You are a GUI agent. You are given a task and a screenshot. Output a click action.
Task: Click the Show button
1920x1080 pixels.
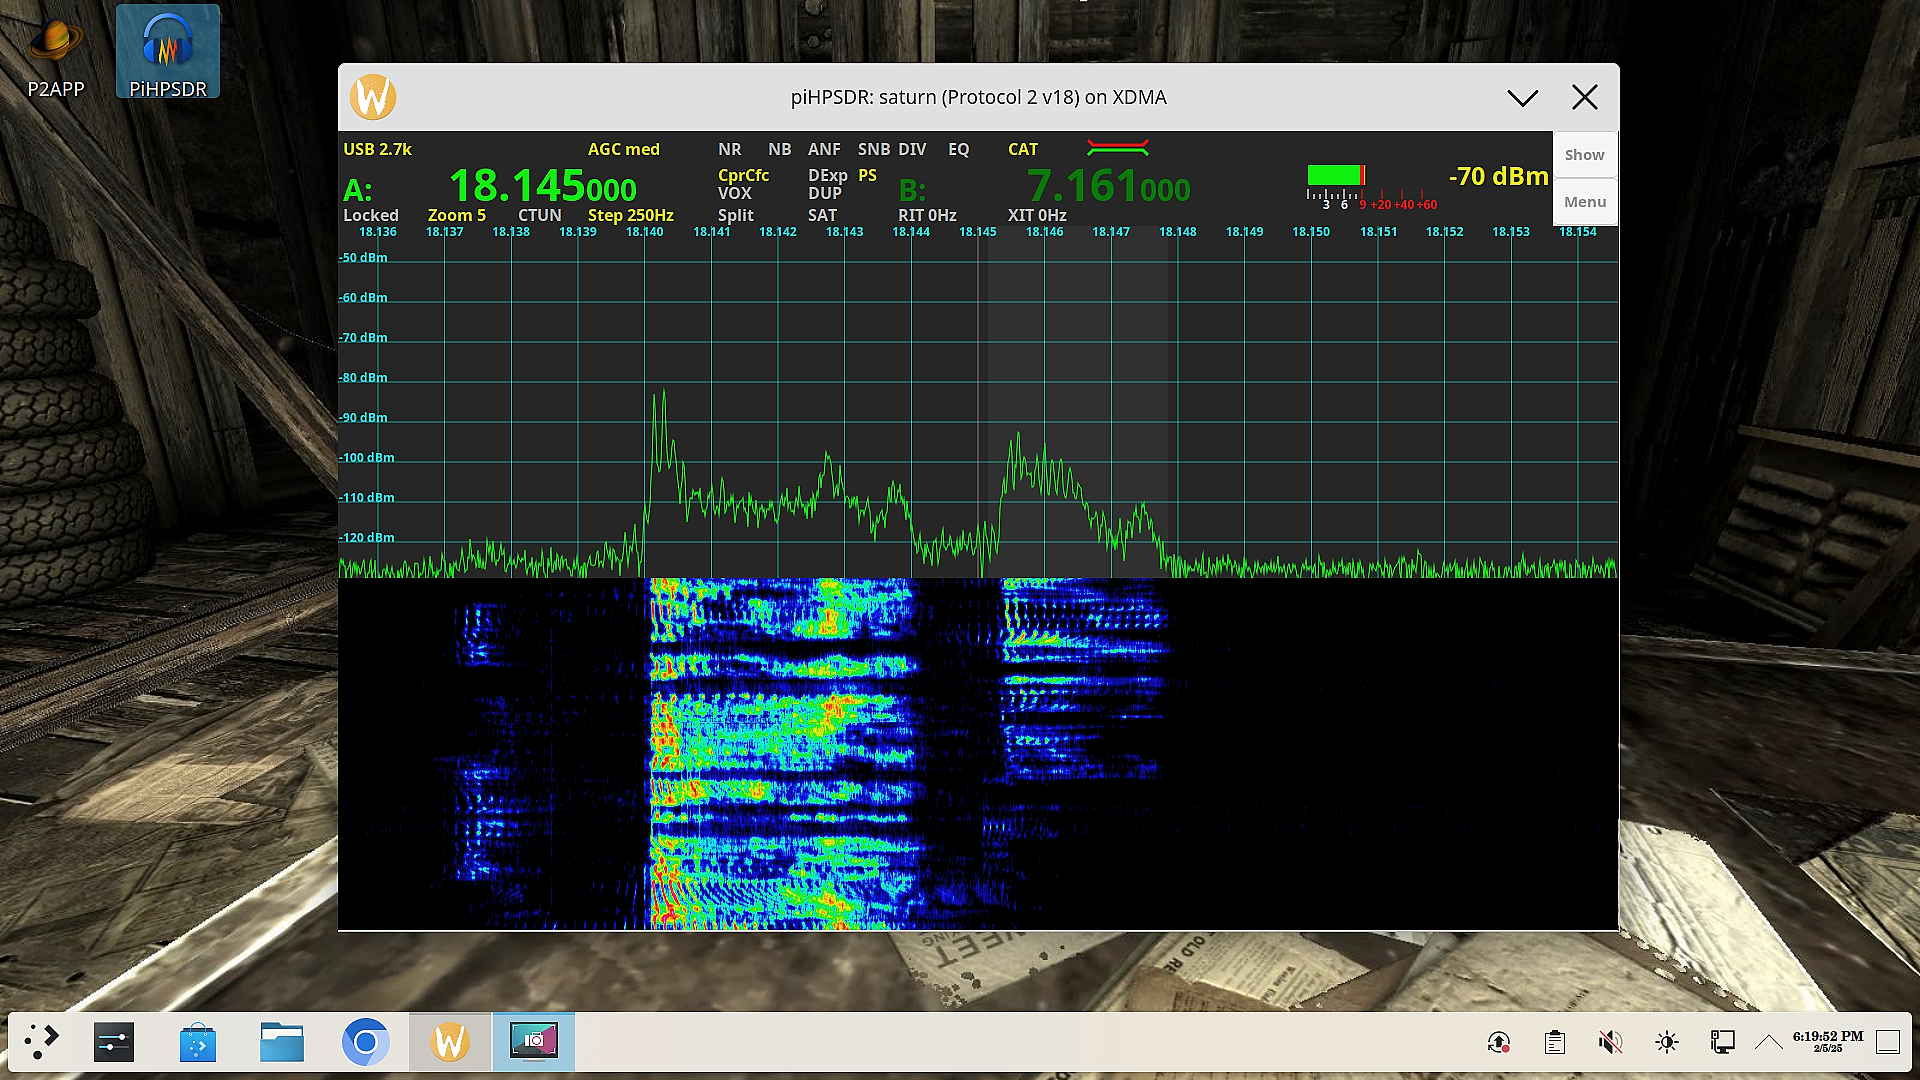[x=1585, y=155]
